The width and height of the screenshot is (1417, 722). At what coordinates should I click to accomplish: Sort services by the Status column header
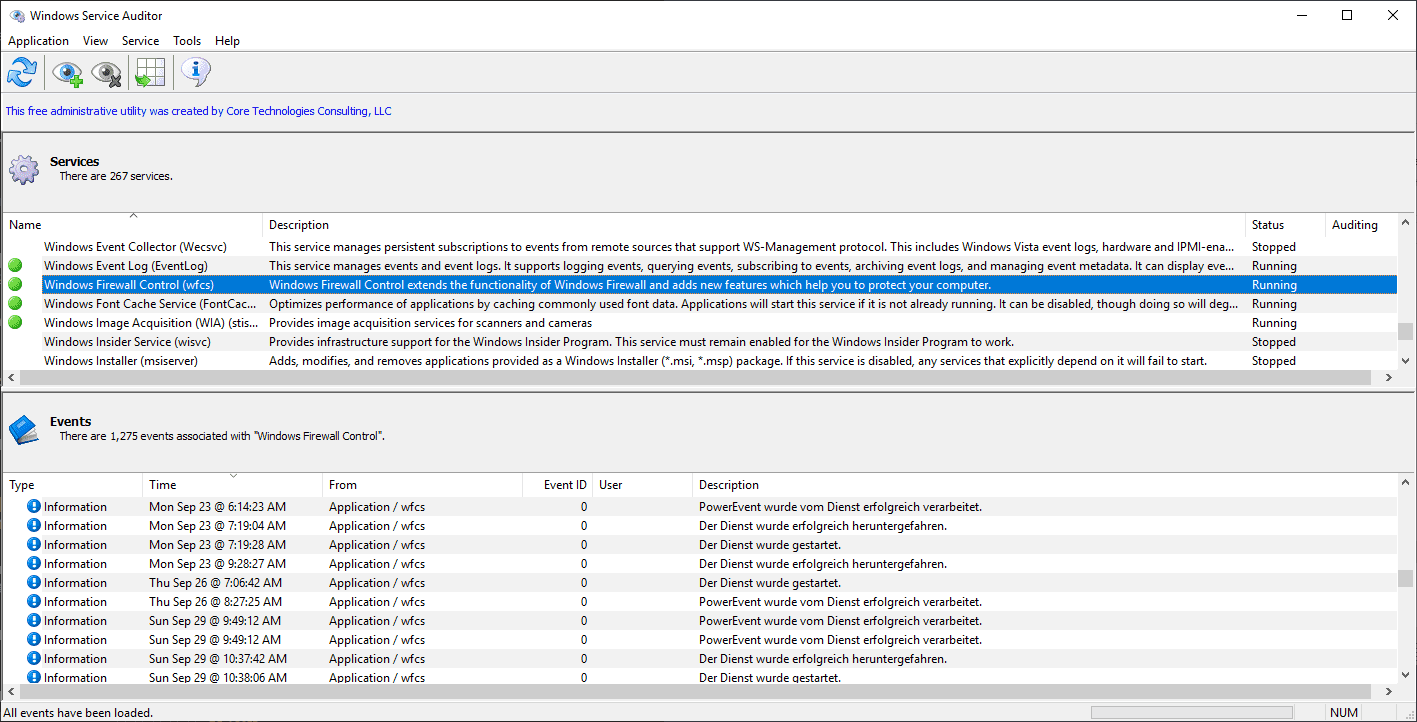click(1285, 225)
